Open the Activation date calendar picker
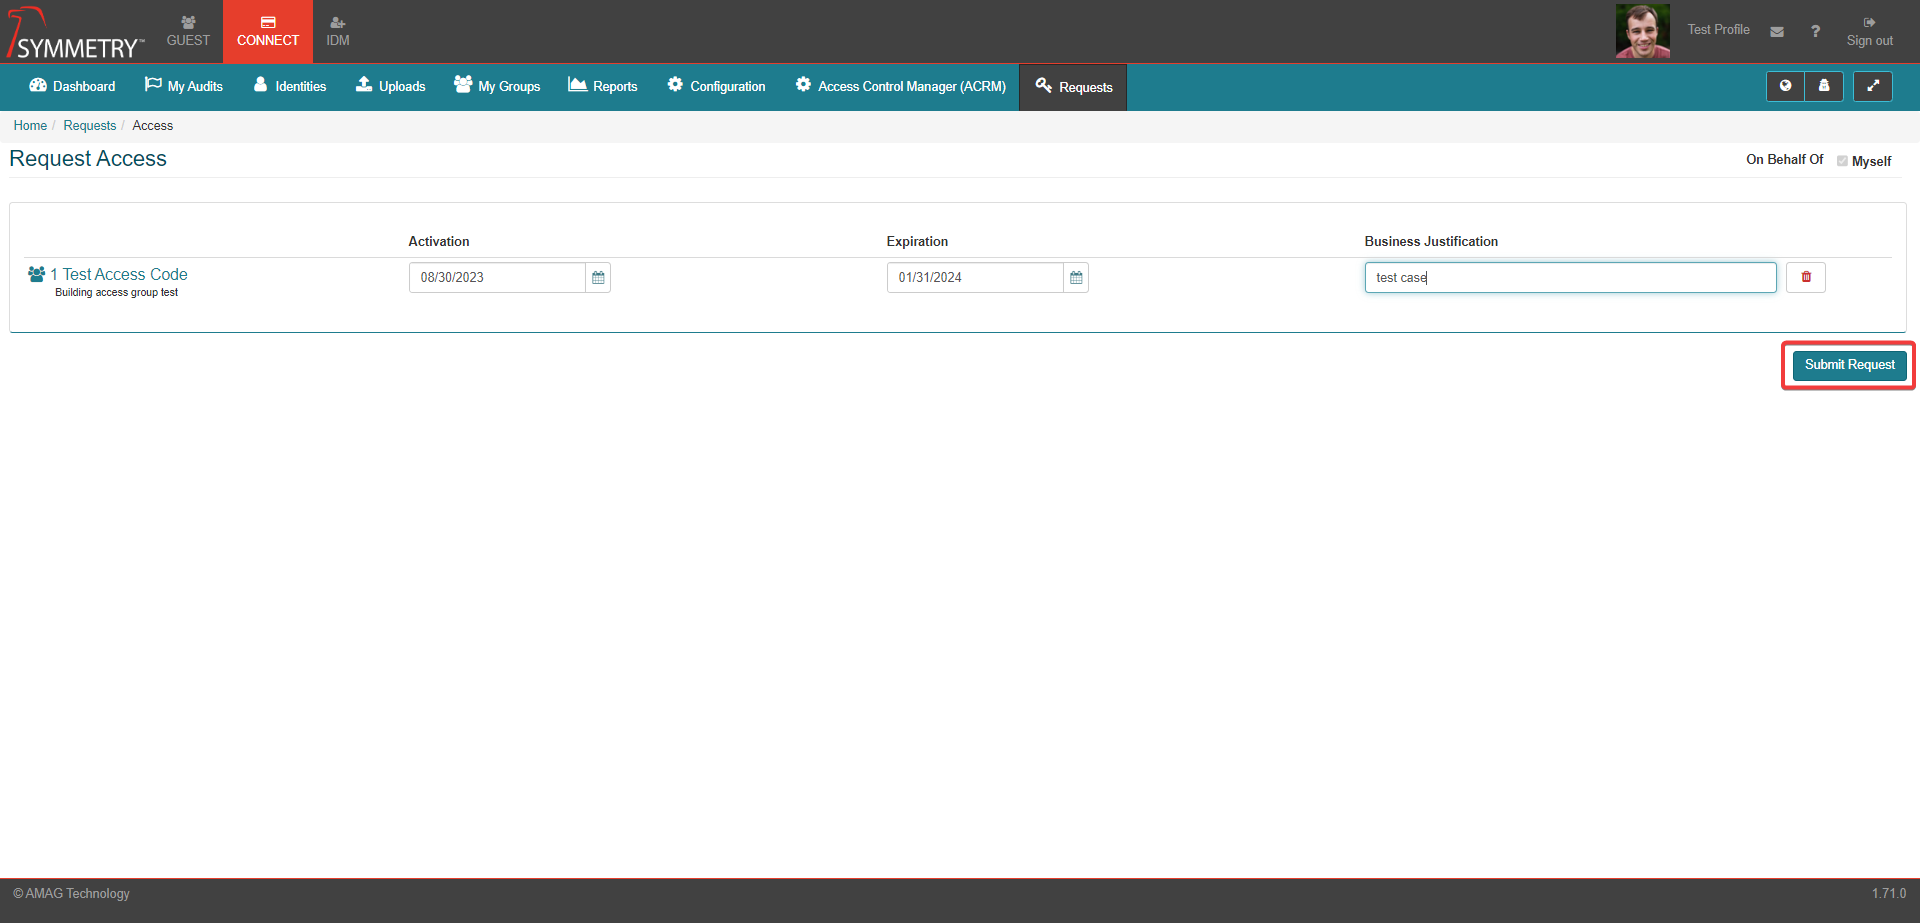This screenshot has height=923, width=1920. [598, 278]
